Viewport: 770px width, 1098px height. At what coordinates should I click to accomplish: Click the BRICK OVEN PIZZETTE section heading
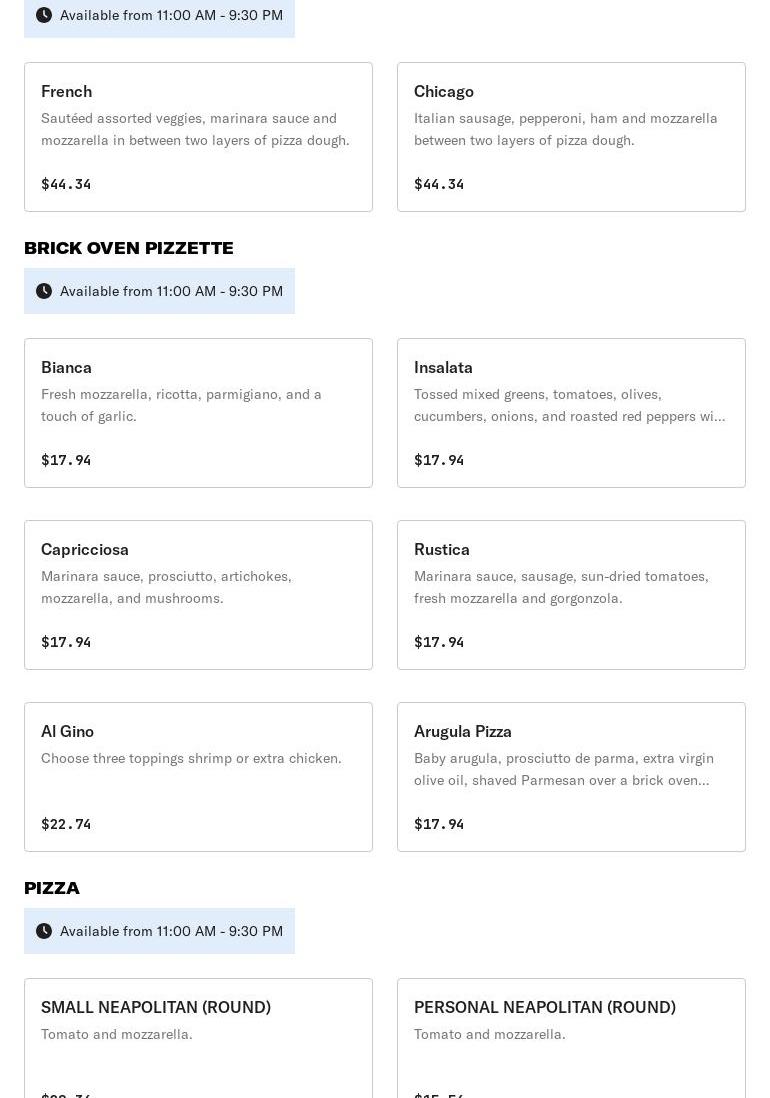point(129,248)
